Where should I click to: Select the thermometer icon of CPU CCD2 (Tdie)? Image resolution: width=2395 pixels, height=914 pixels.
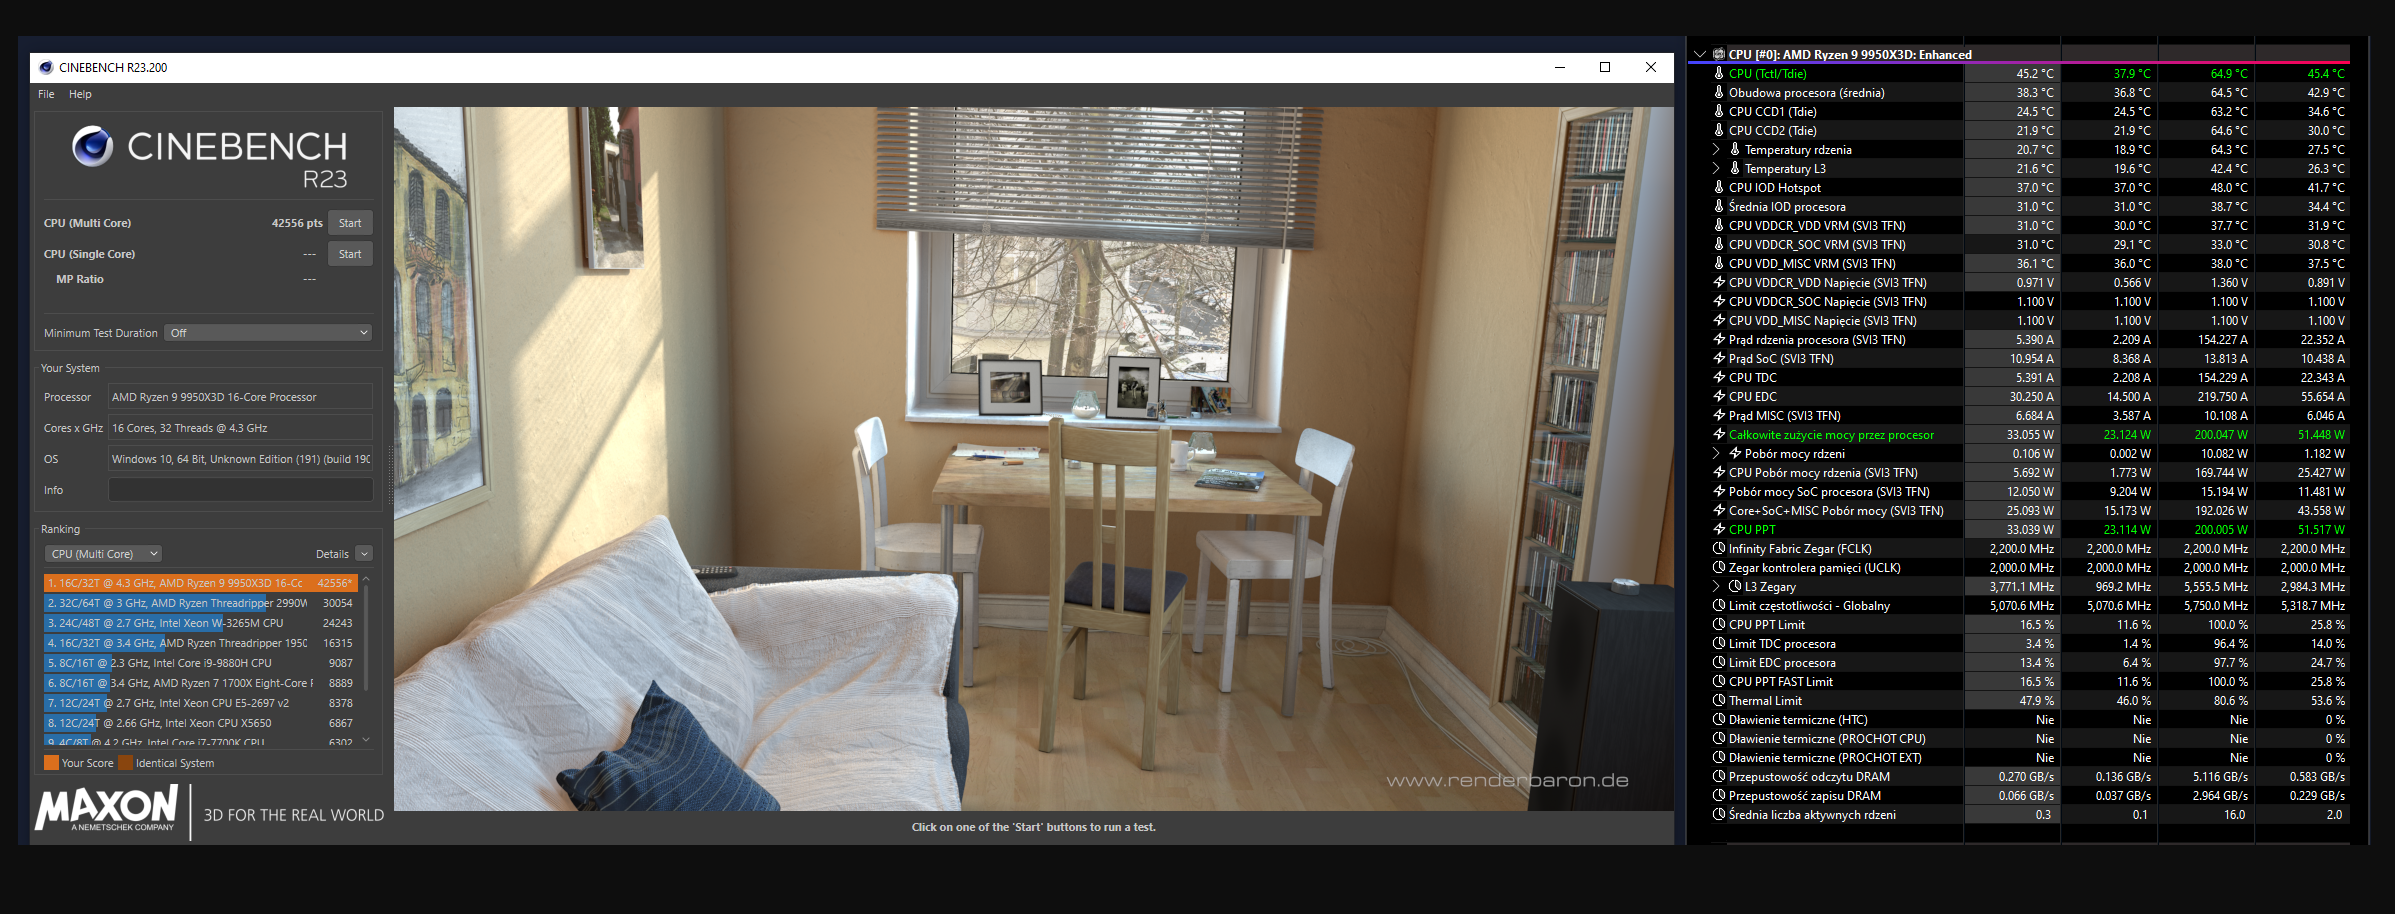pyautogui.click(x=1719, y=130)
